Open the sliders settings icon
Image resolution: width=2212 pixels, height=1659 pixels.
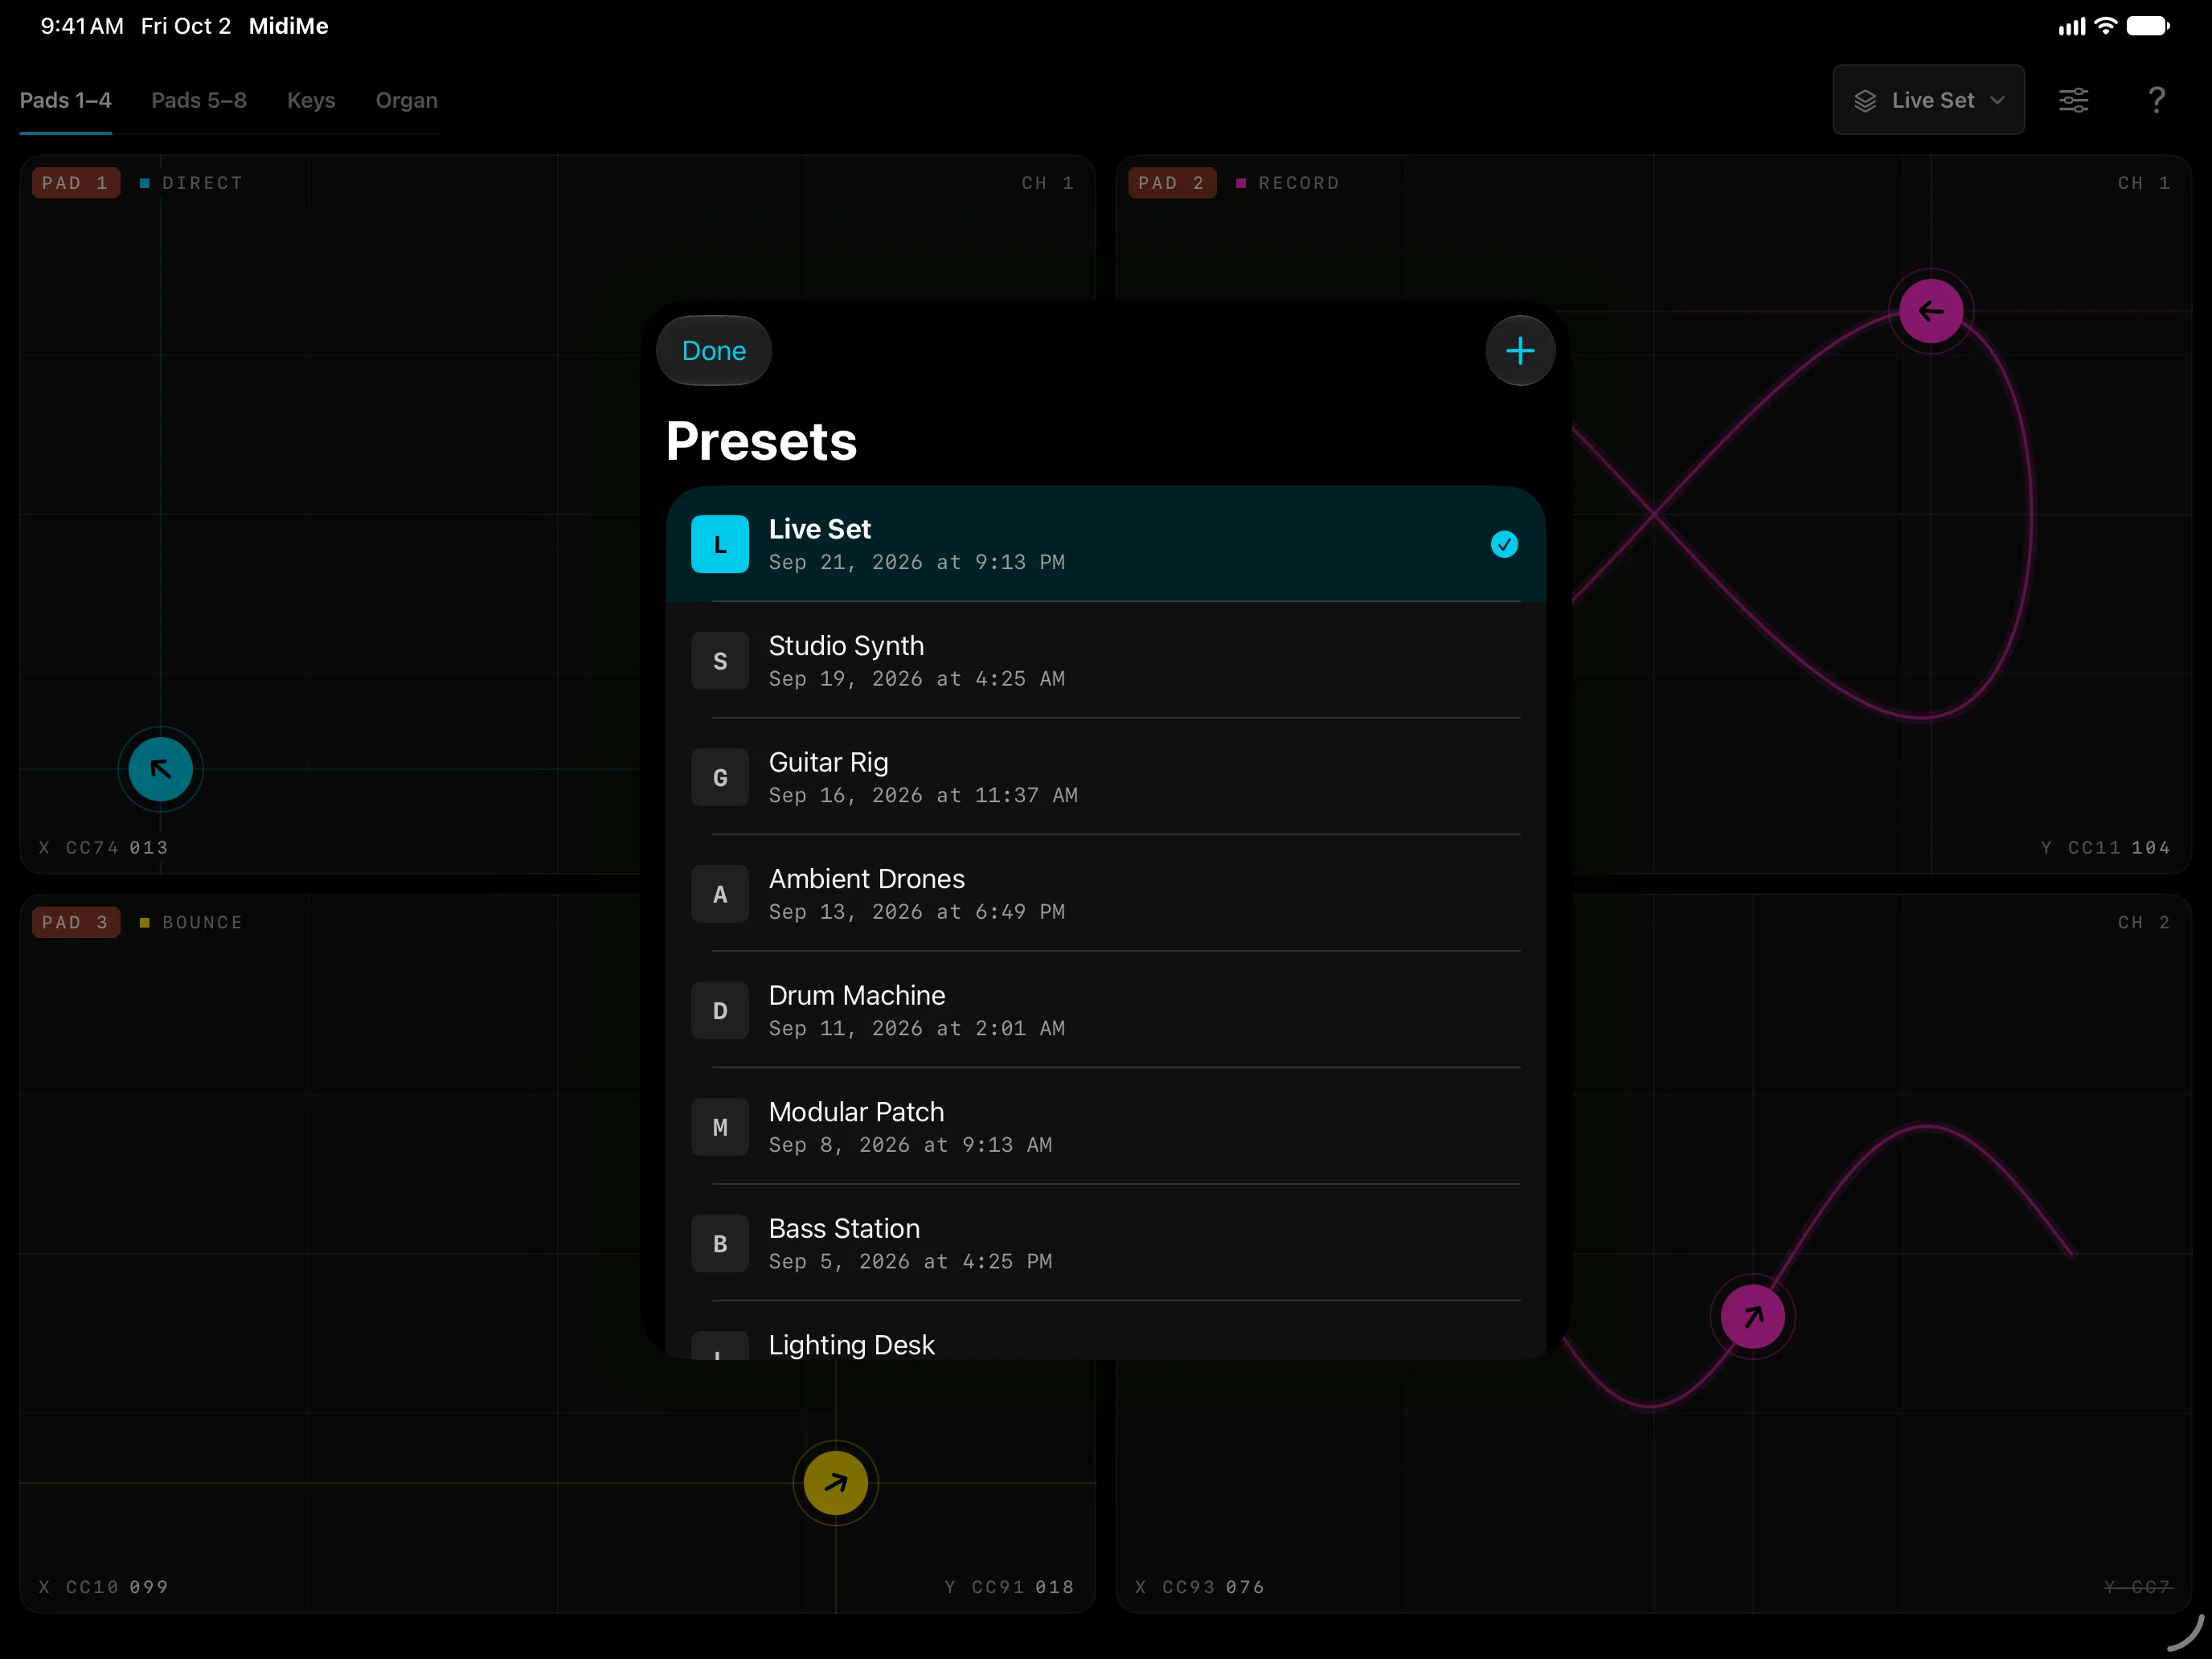2073,100
